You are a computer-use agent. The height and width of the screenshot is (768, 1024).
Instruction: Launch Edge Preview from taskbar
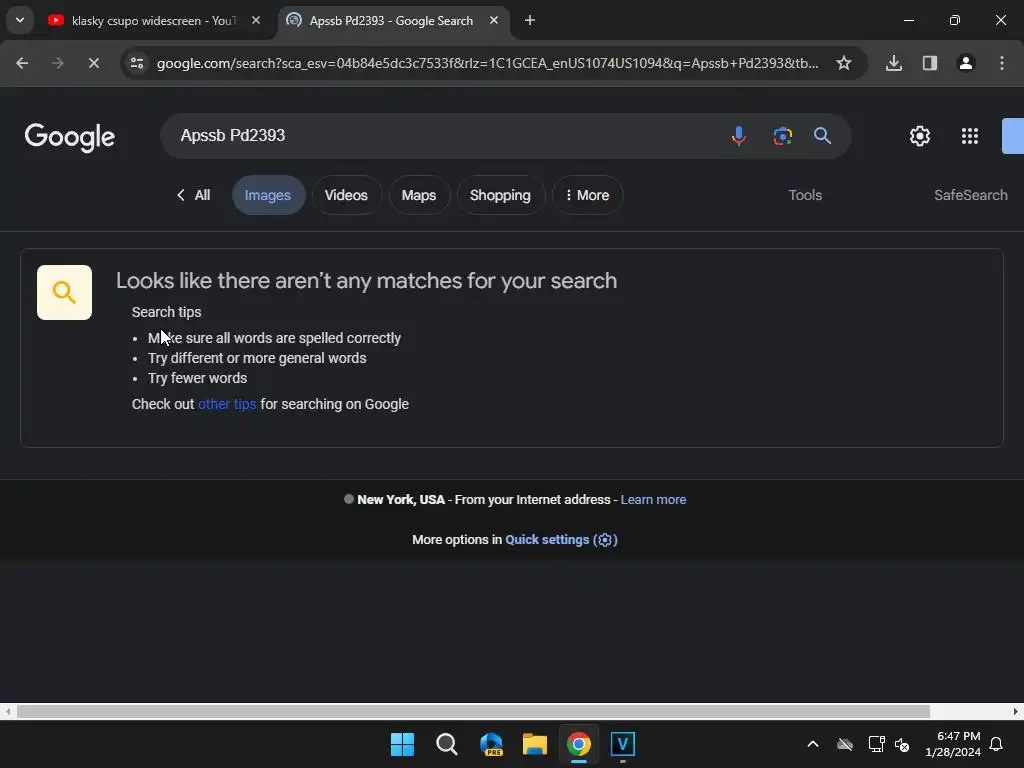point(491,744)
